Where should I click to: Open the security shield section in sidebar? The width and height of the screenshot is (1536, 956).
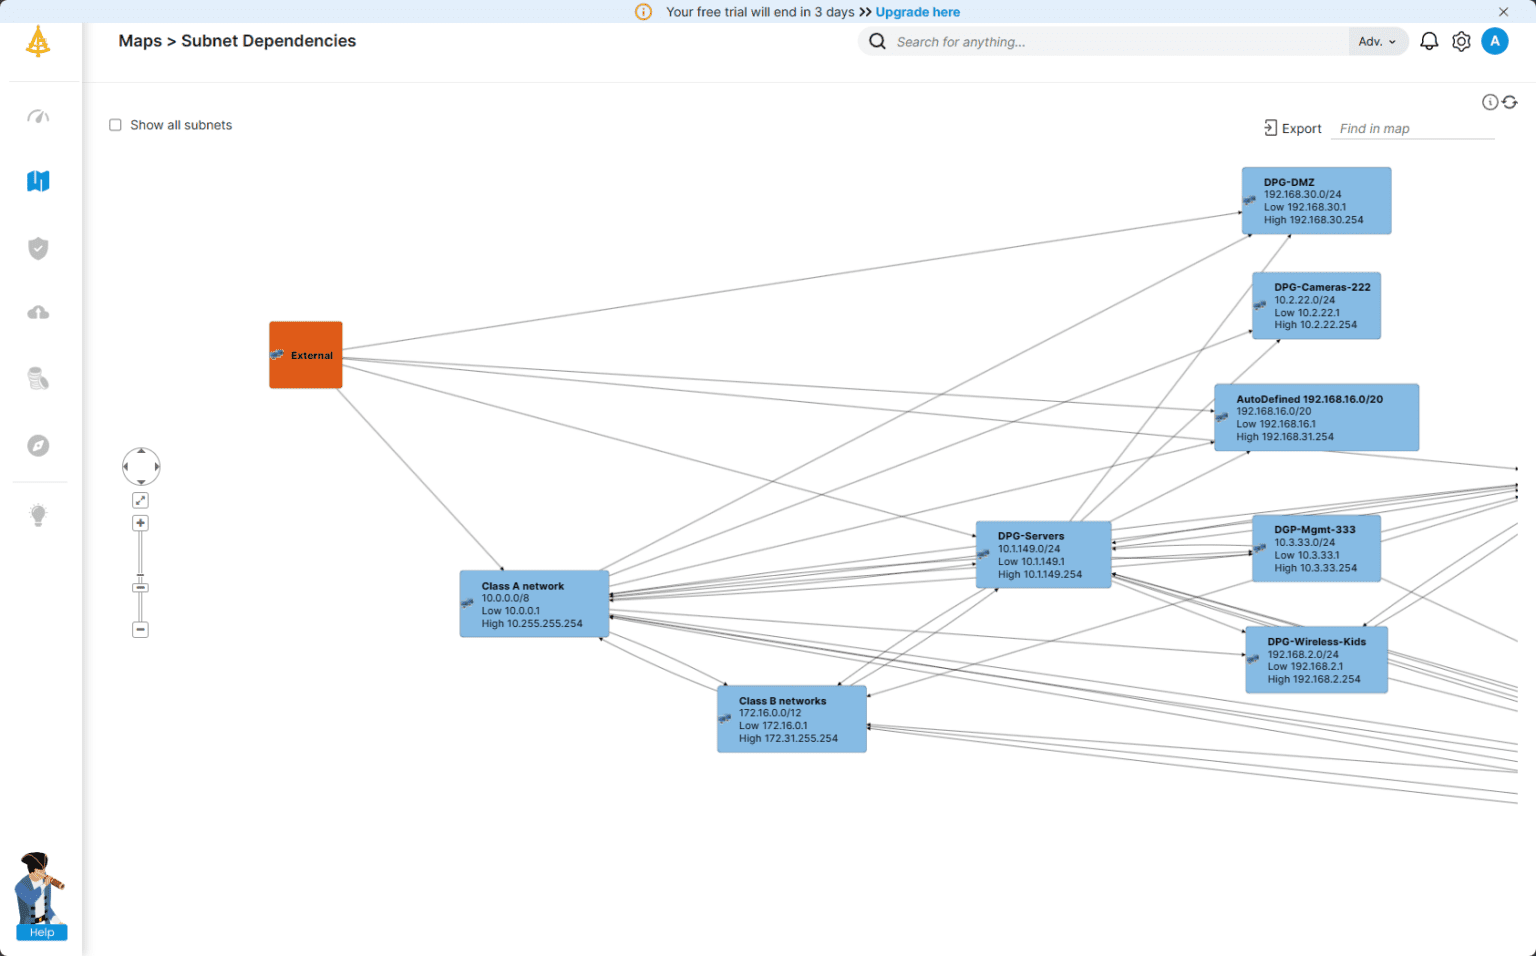[x=38, y=248]
